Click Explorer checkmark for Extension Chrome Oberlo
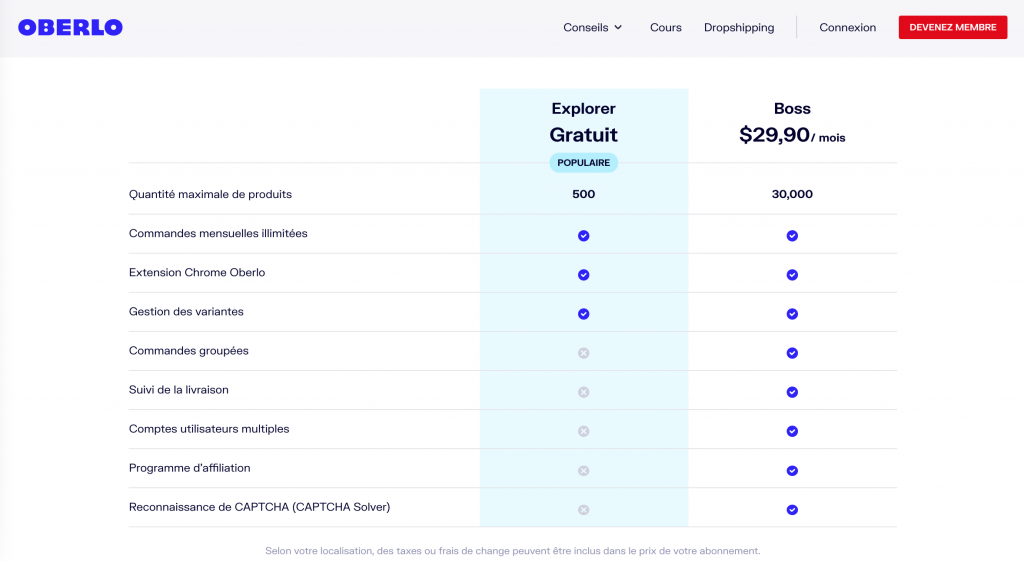Image resolution: width=1024 pixels, height=562 pixels. click(584, 275)
